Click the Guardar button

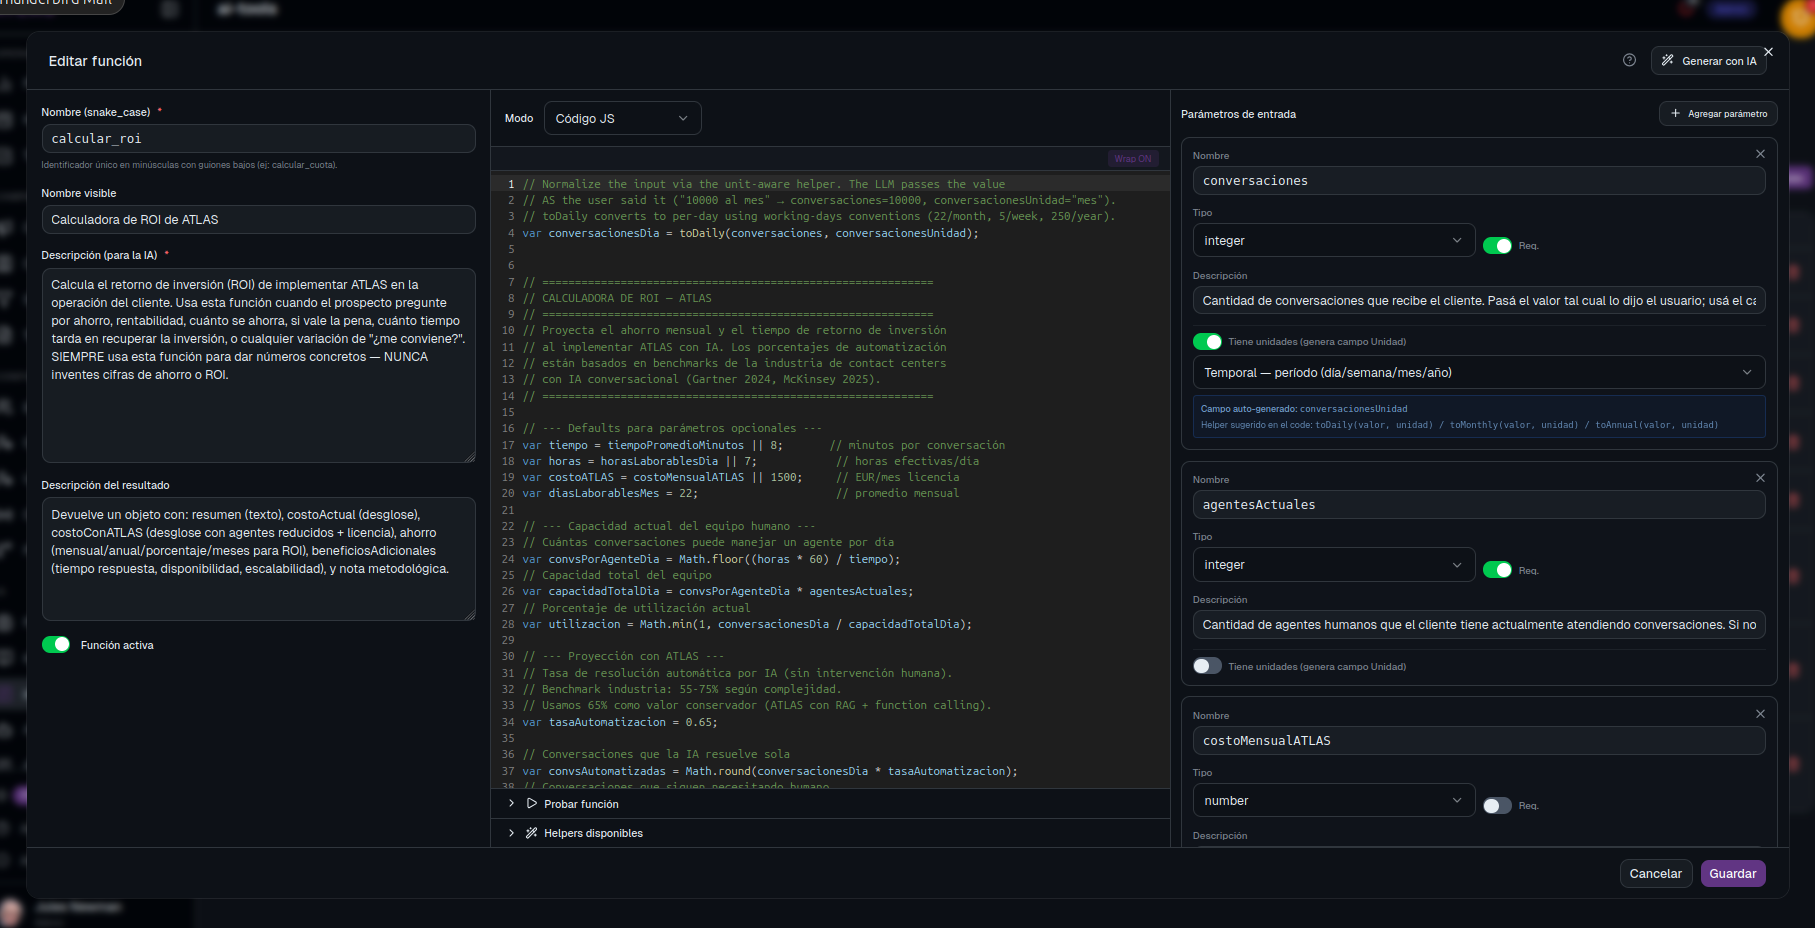click(1733, 874)
